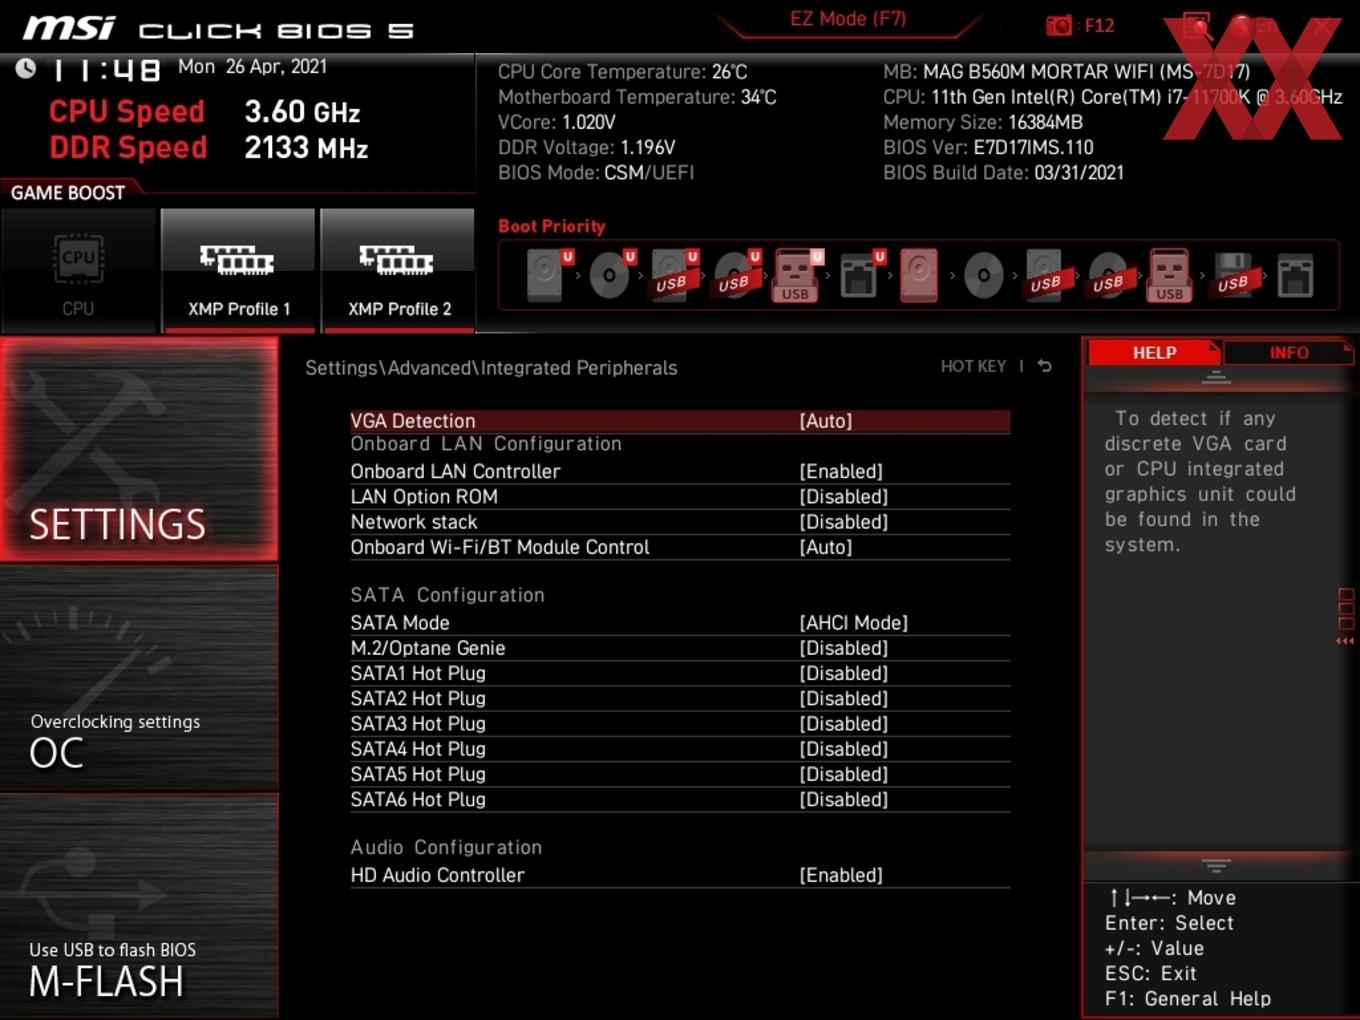Toggle SATA4 Hot Plug Disabled value
This screenshot has width=1360, height=1020.
(844, 749)
